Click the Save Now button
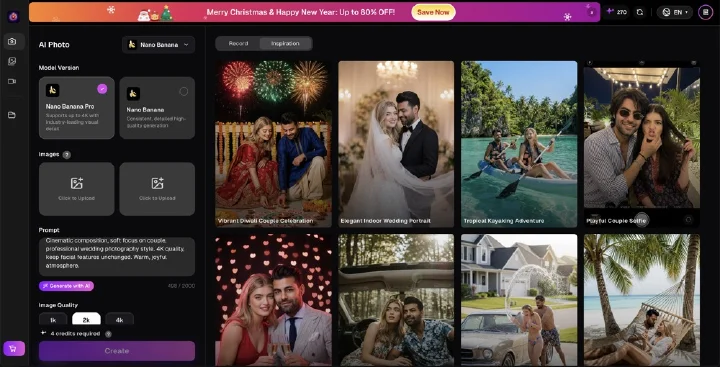 point(433,12)
